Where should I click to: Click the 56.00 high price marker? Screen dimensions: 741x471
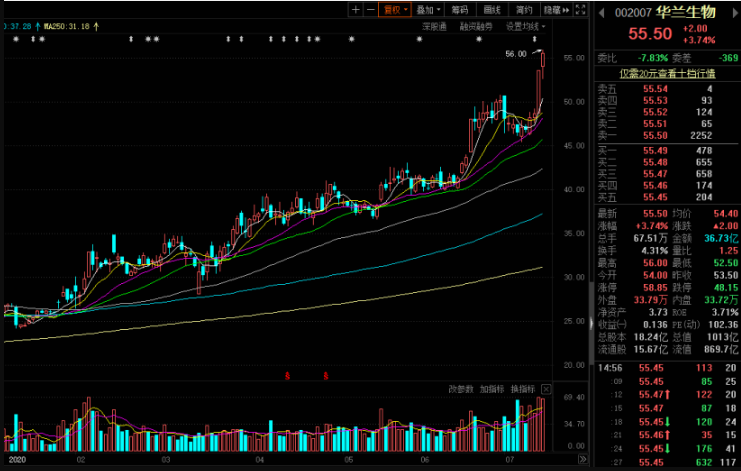pos(516,54)
